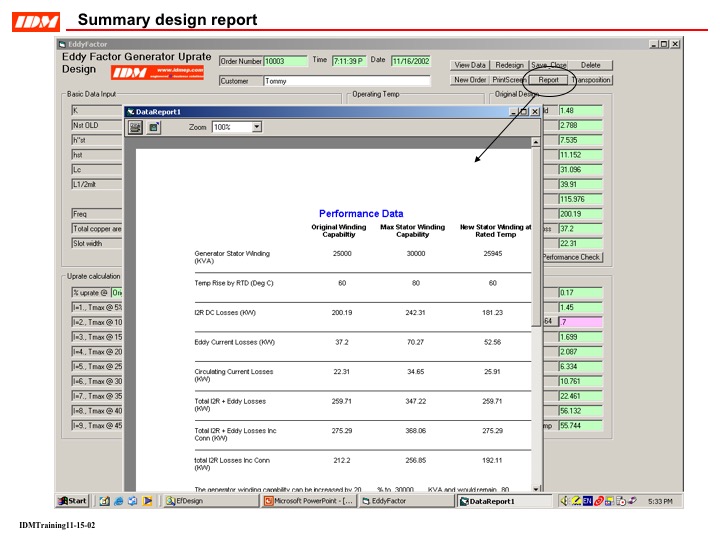720x540 pixels.
Task: Click the Order Number input field
Action: 285,61
